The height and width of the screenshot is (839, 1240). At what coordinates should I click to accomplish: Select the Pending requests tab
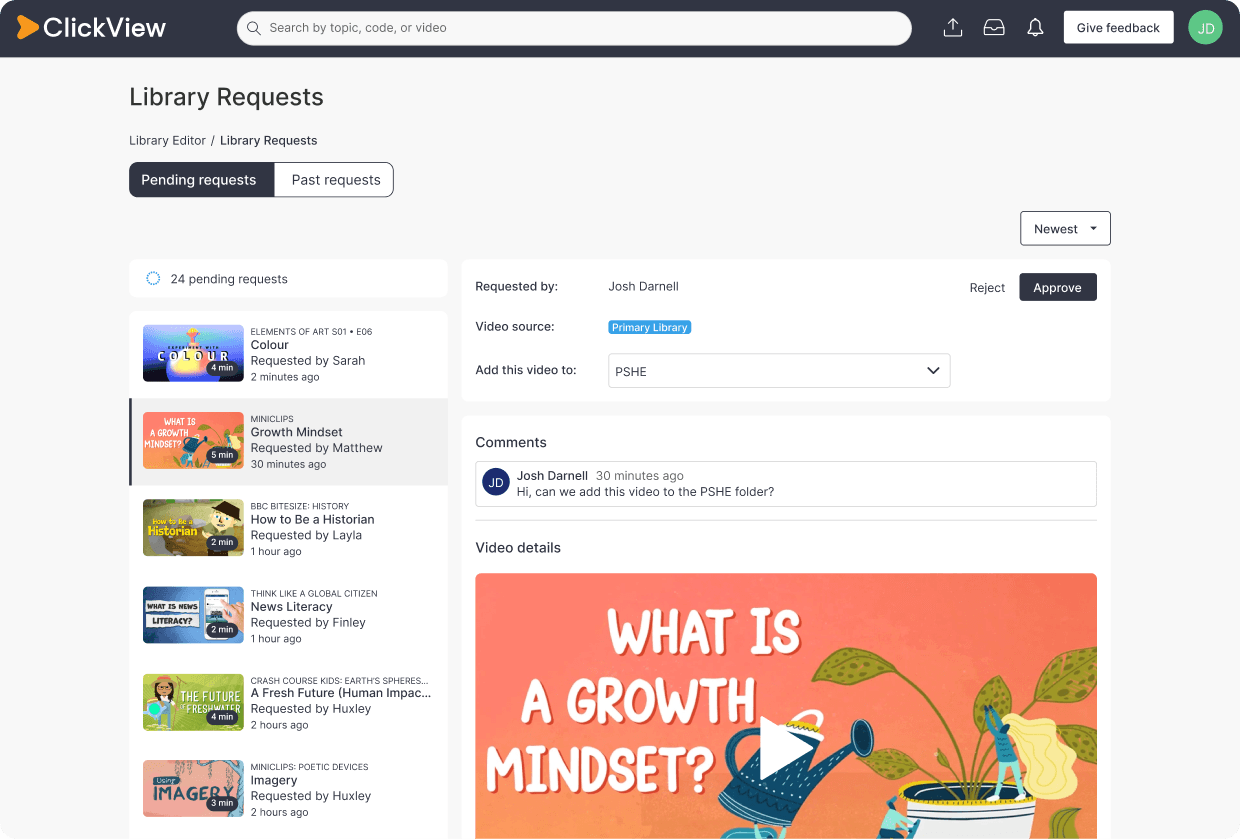point(200,180)
